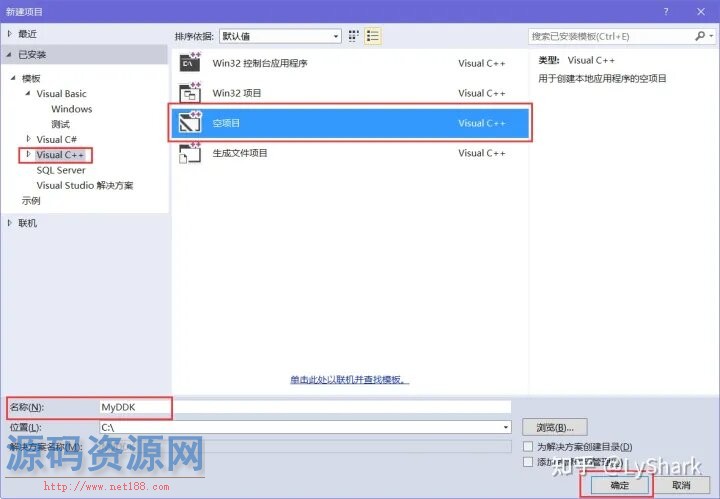Collapse the 模板 tree node
Viewport: 720px width, 499px height.
[x=13, y=78]
